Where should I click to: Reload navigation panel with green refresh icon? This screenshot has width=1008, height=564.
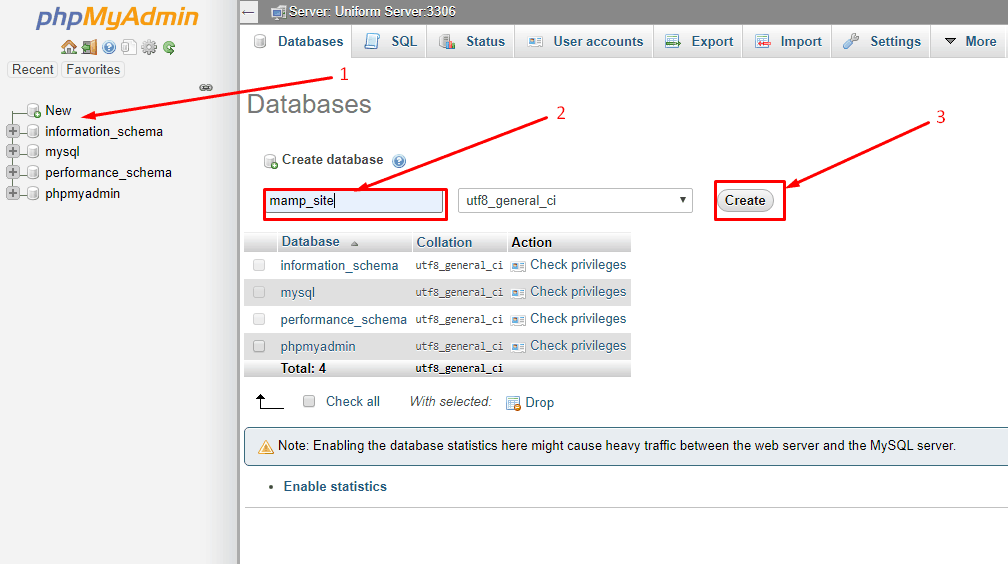169,47
